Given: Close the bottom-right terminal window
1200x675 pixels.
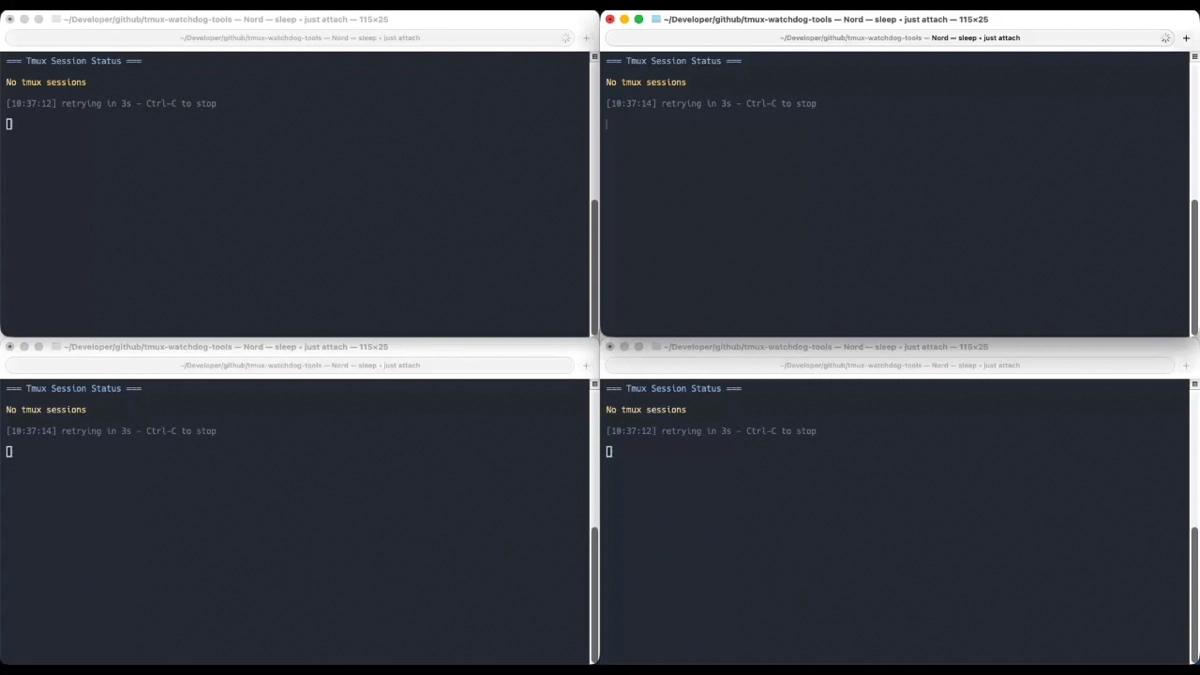Looking at the screenshot, I should click(x=610, y=347).
